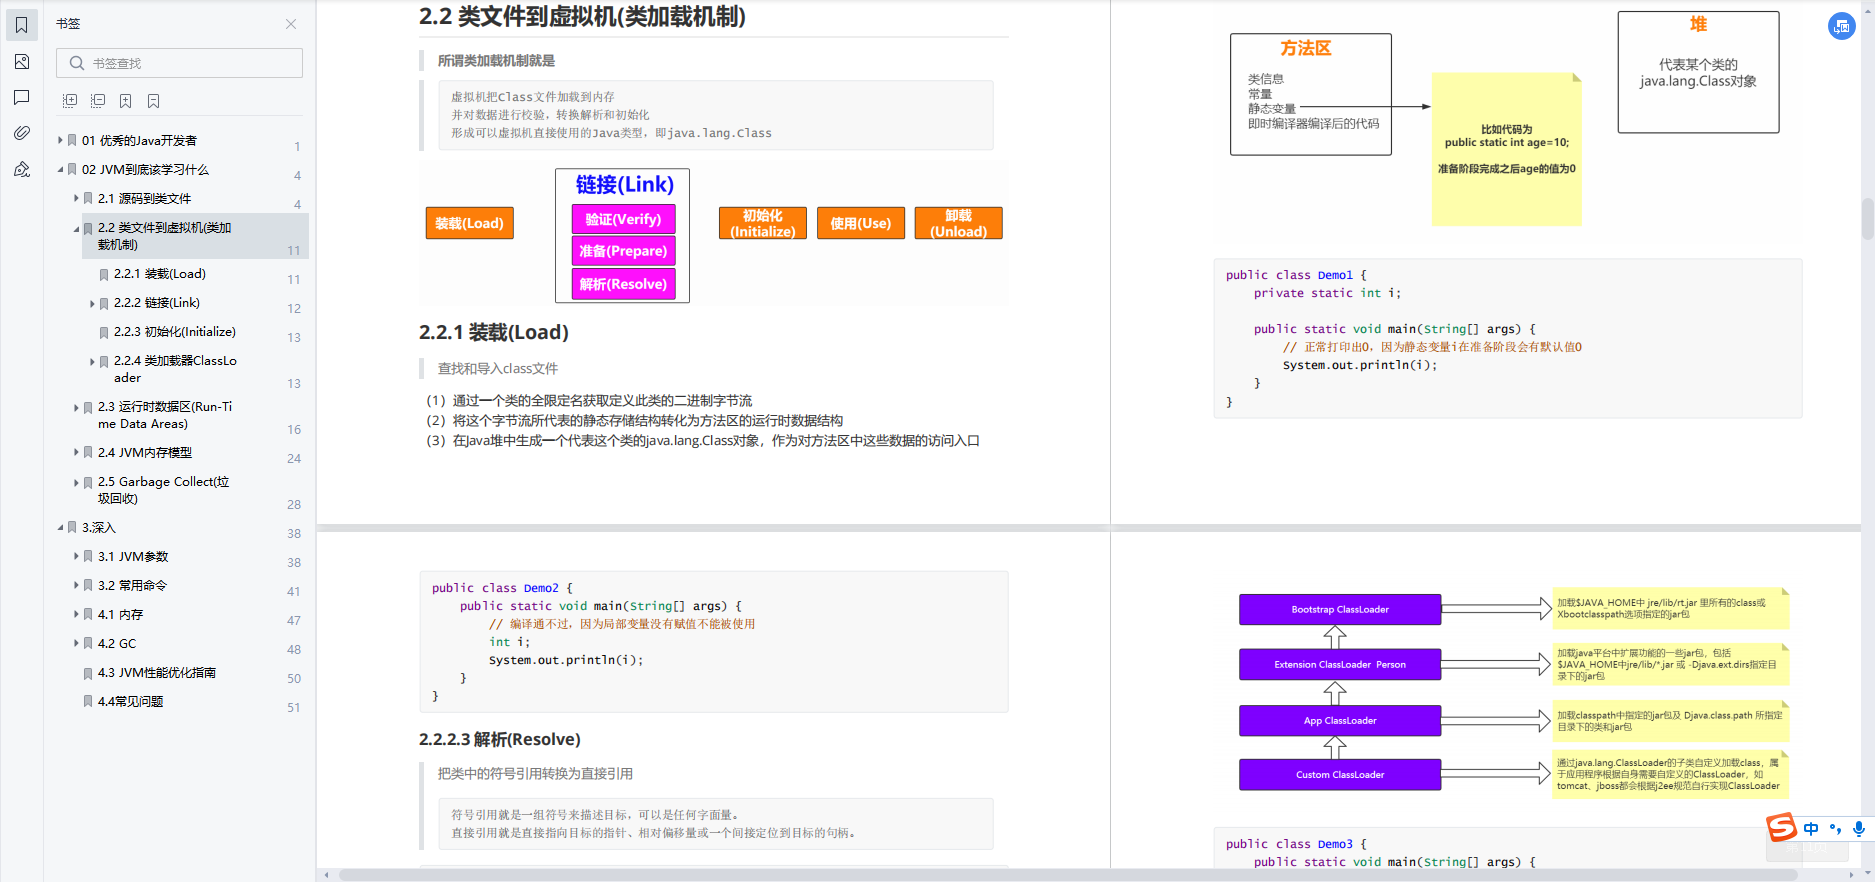The width and height of the screenshot is (1875, 882).
Task: Expand the 2.4 JVM内存模型 node
Action: (76, 453)
